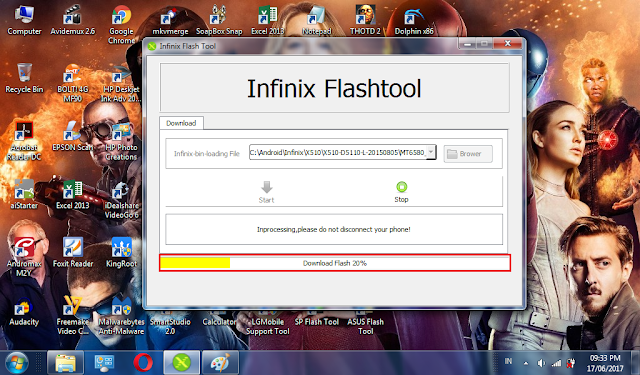Open HP Photo Creations shortcut
The width and height of the screenshot is (640, 375).
coord(121,141)
